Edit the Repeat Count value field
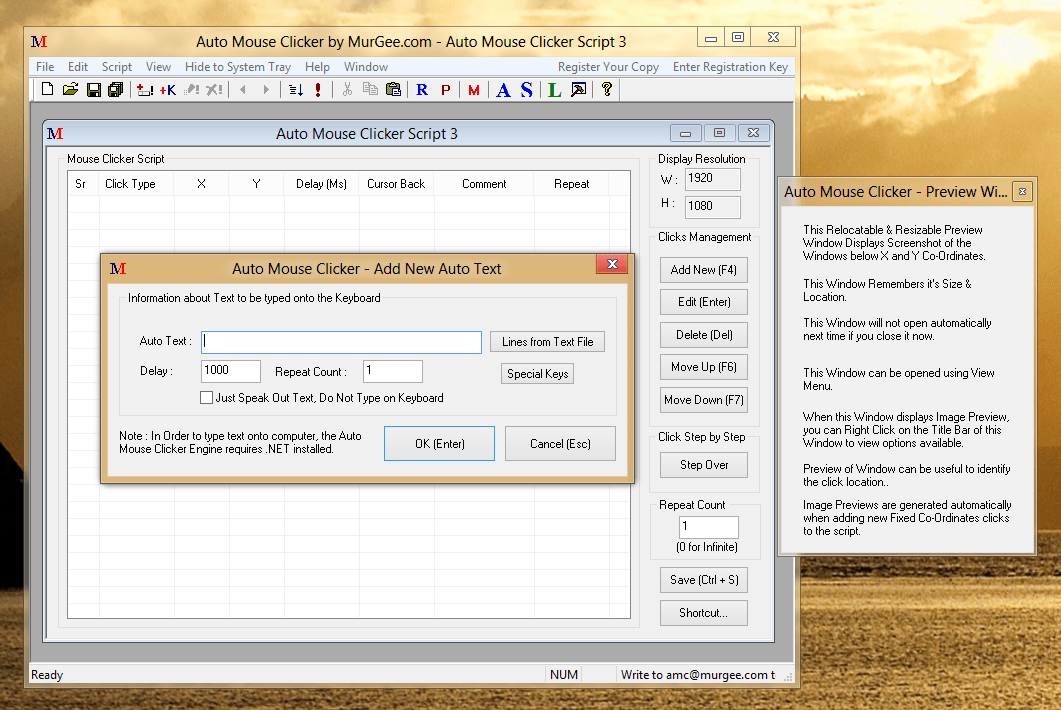1061x710 pixels. [x=392, y=370]
